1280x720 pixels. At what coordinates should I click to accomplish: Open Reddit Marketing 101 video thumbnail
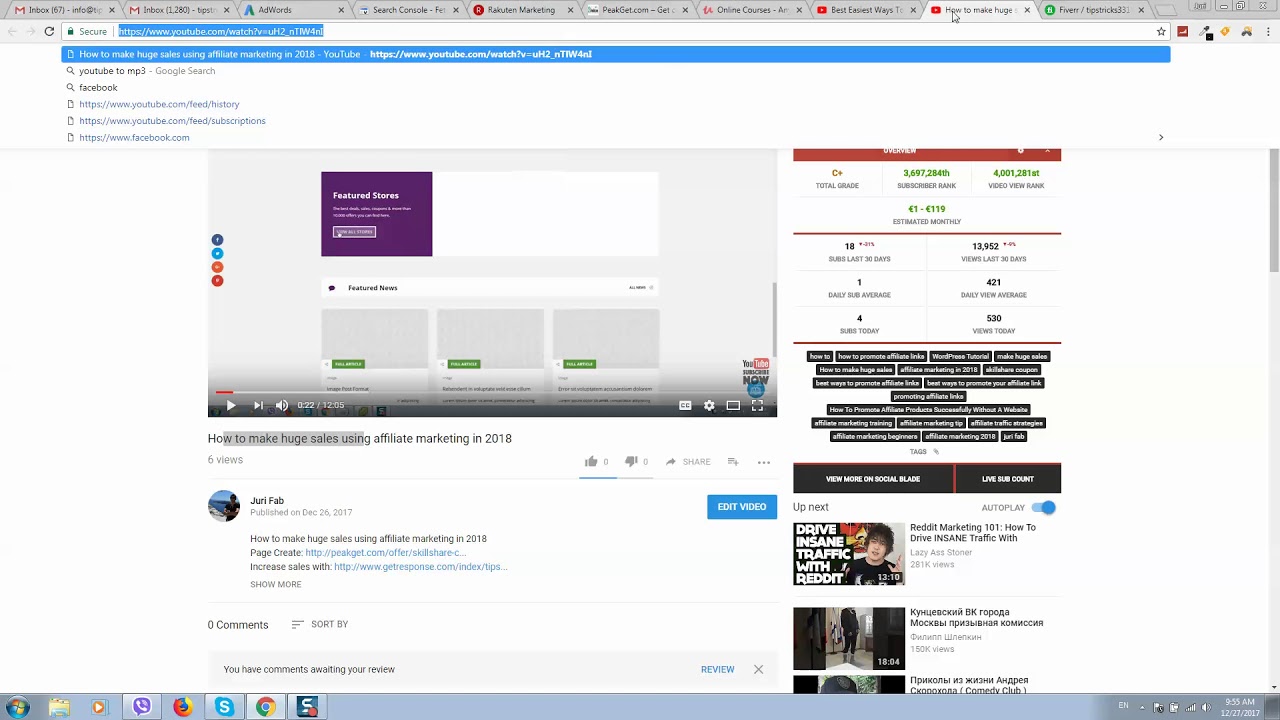coord(849,553)
